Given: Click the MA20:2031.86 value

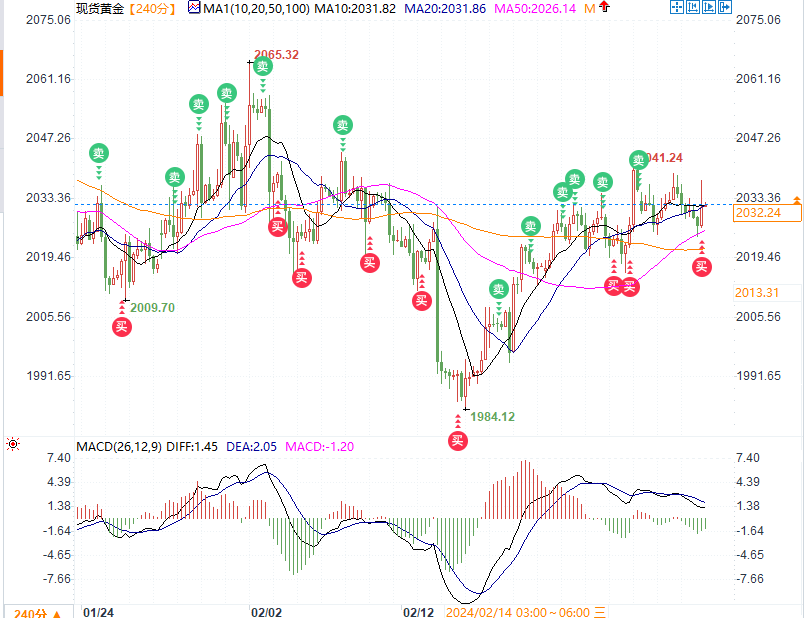Looking at the screenshot, I should (x=445, y=8).
